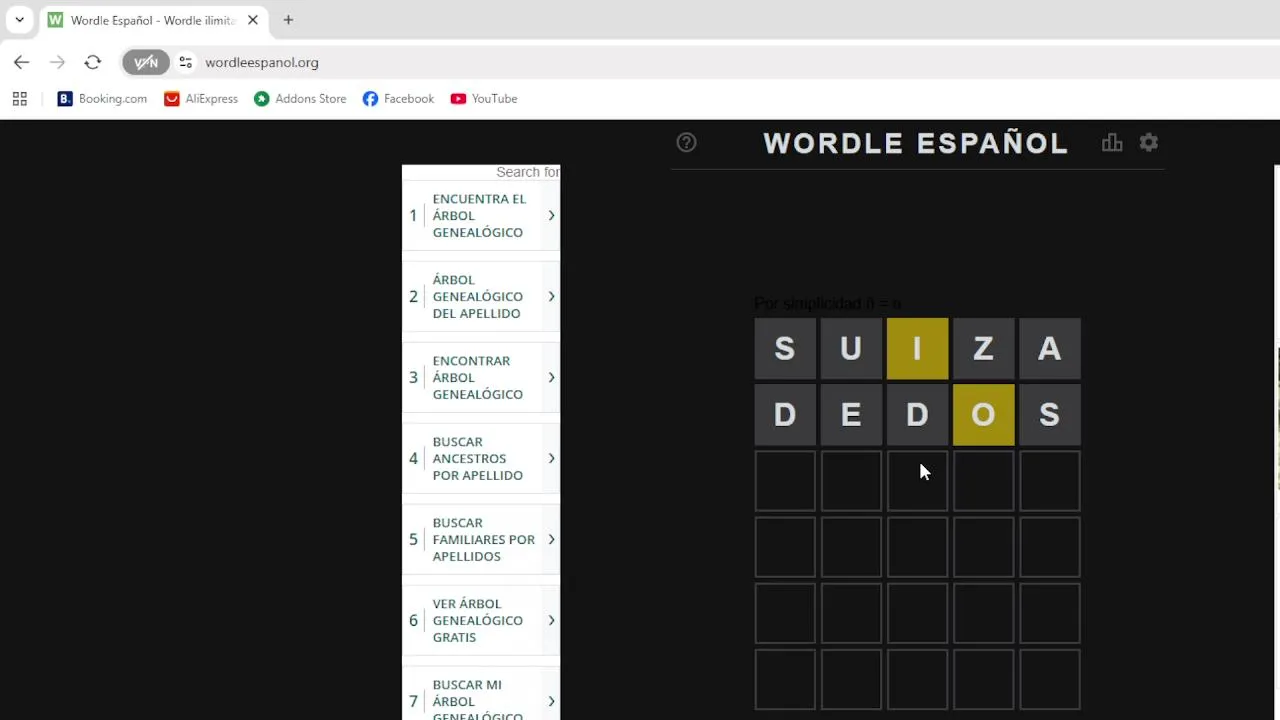The height and width of the screenshot is (720, 1280).
Task: Open the YouTube bookmark
Action: coord(484,99)
